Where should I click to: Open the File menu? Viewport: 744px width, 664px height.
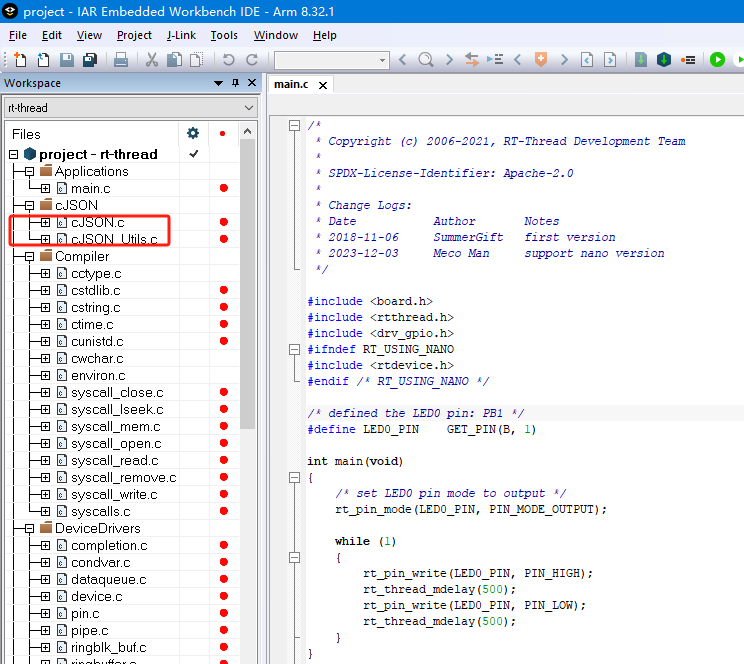tap(18, 35)
